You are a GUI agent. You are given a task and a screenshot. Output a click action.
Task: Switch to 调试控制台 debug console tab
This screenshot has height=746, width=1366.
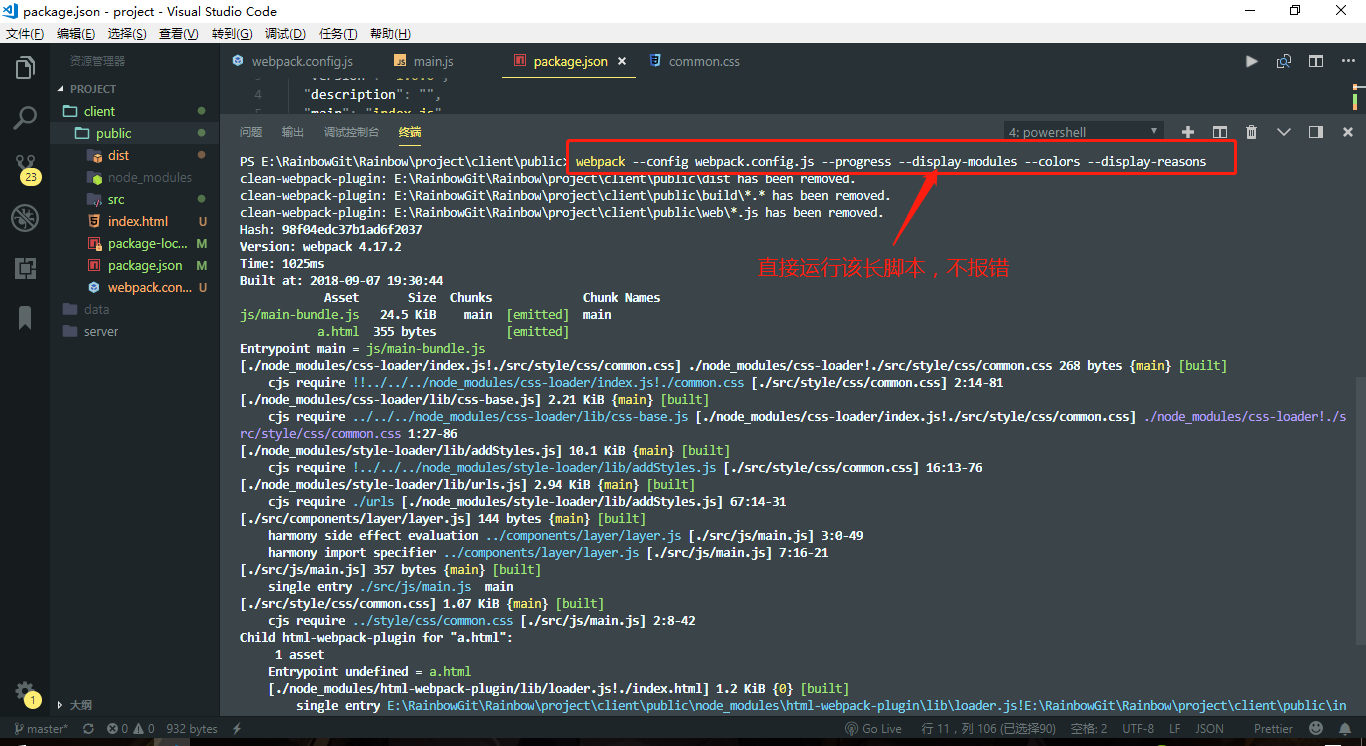pyautogui.click(x=351, y=132)
